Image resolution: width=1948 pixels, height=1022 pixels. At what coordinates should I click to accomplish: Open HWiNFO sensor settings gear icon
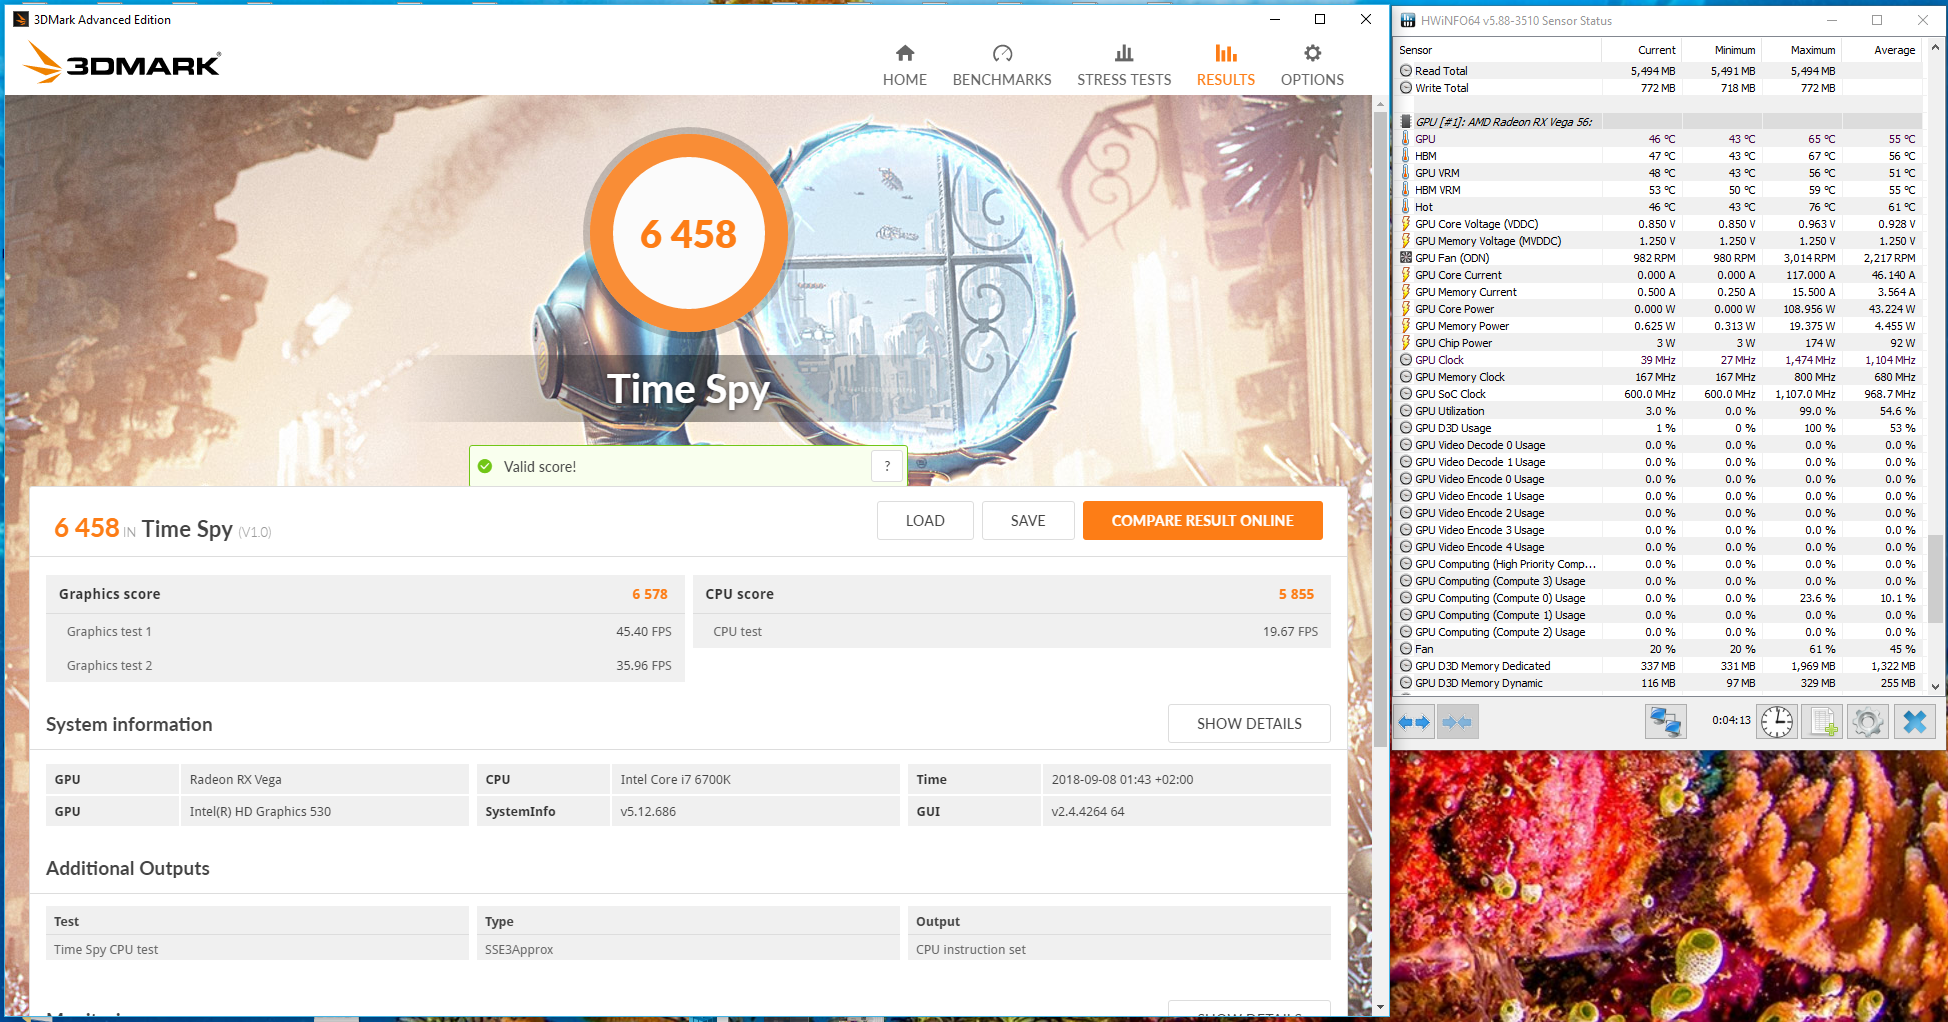click(1867, 722)
